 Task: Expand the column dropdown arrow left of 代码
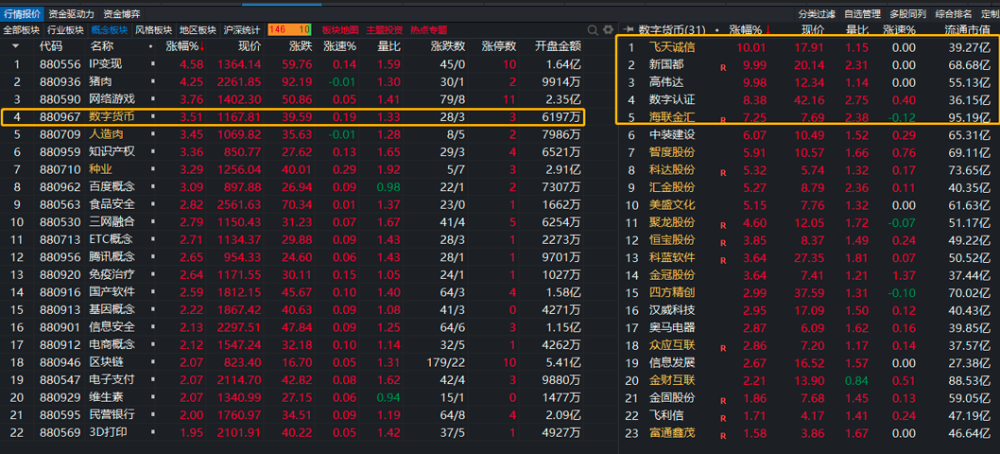tap(16, 46)
